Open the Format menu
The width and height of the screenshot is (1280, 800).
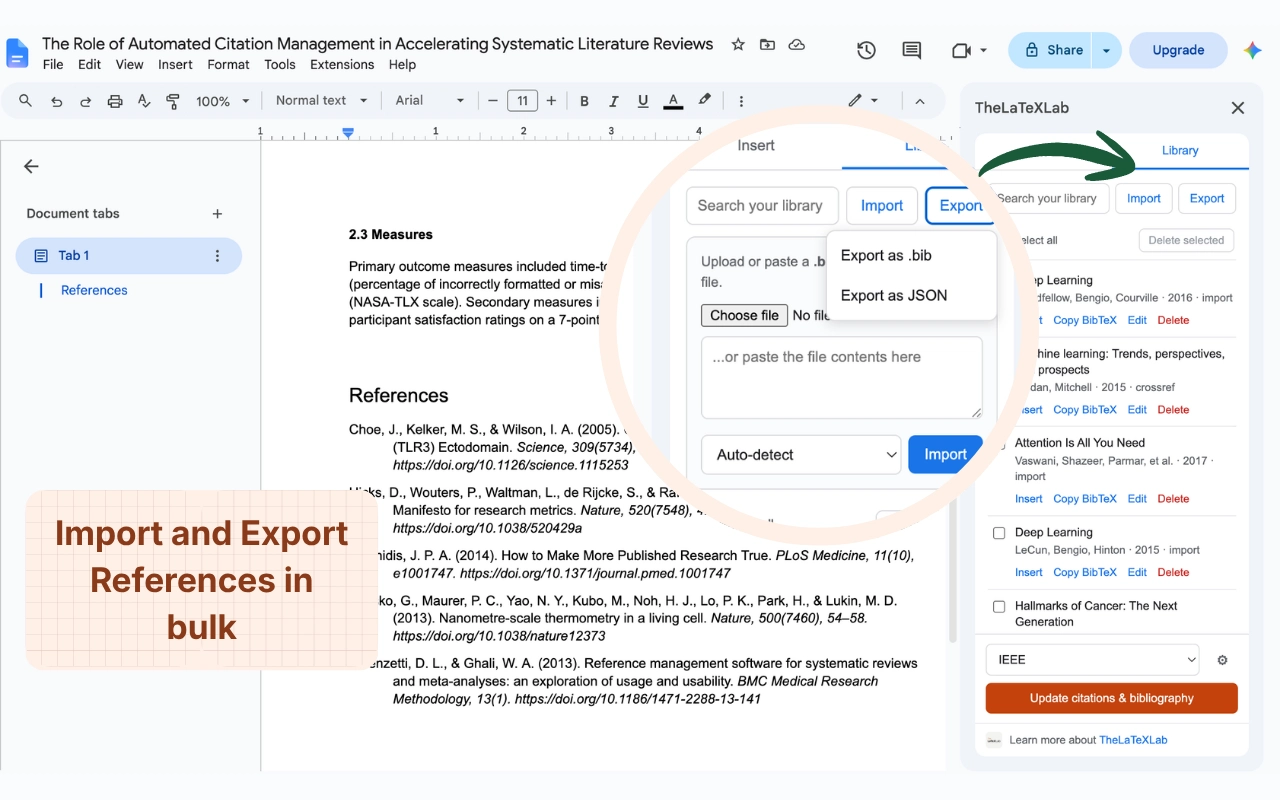pyautogui.click(x=228, y=65)
